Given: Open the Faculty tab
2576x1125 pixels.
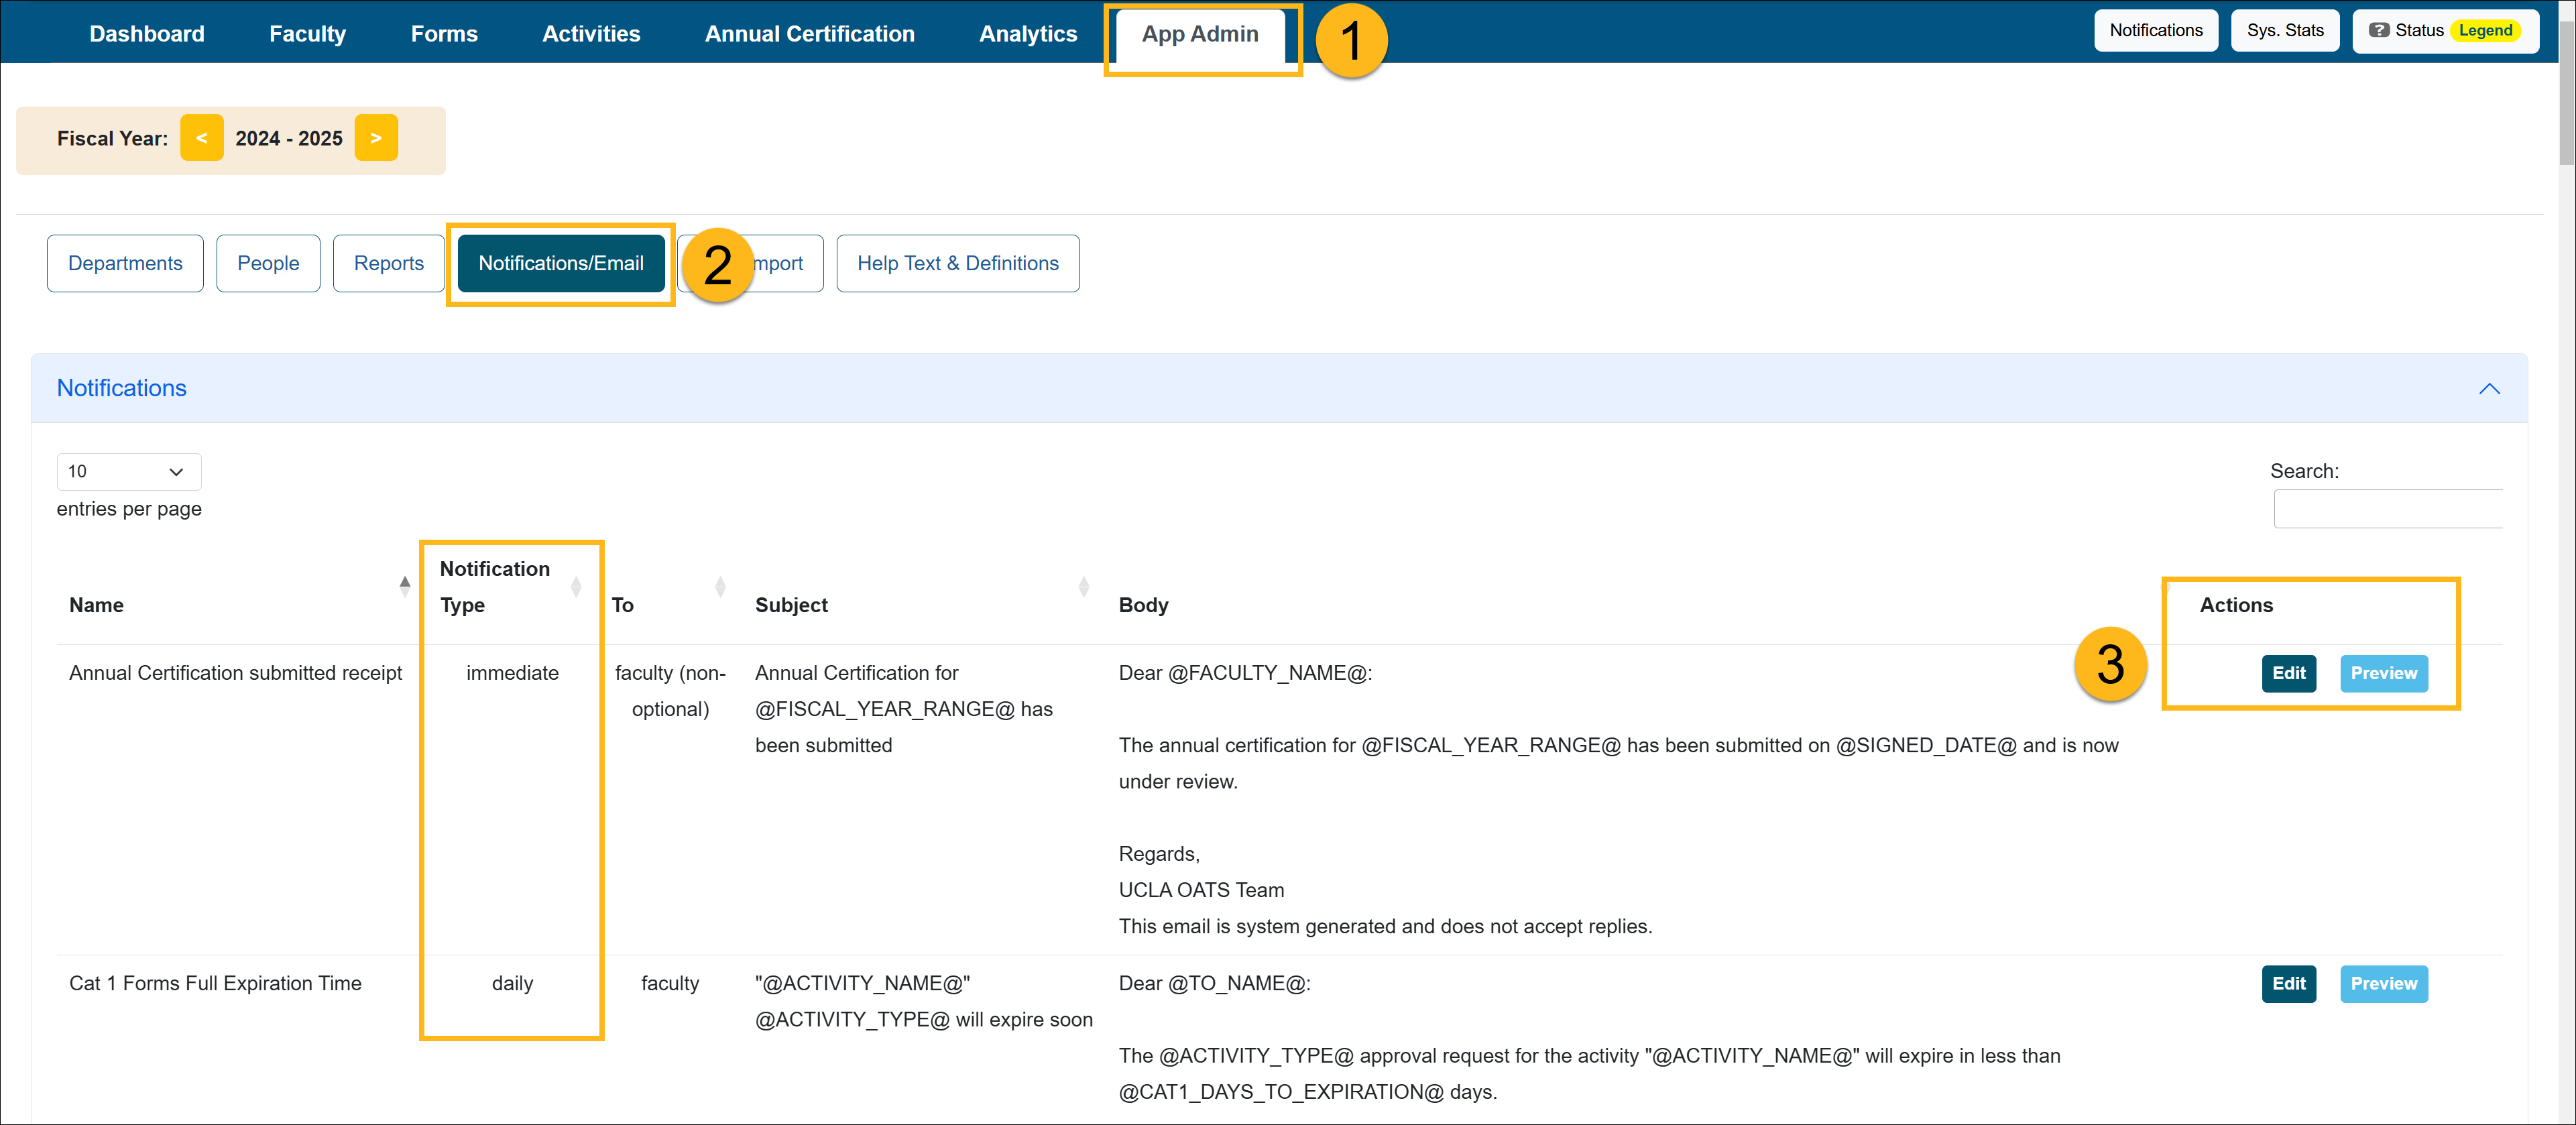Looking at the screenshot, I should pos(307,34).
